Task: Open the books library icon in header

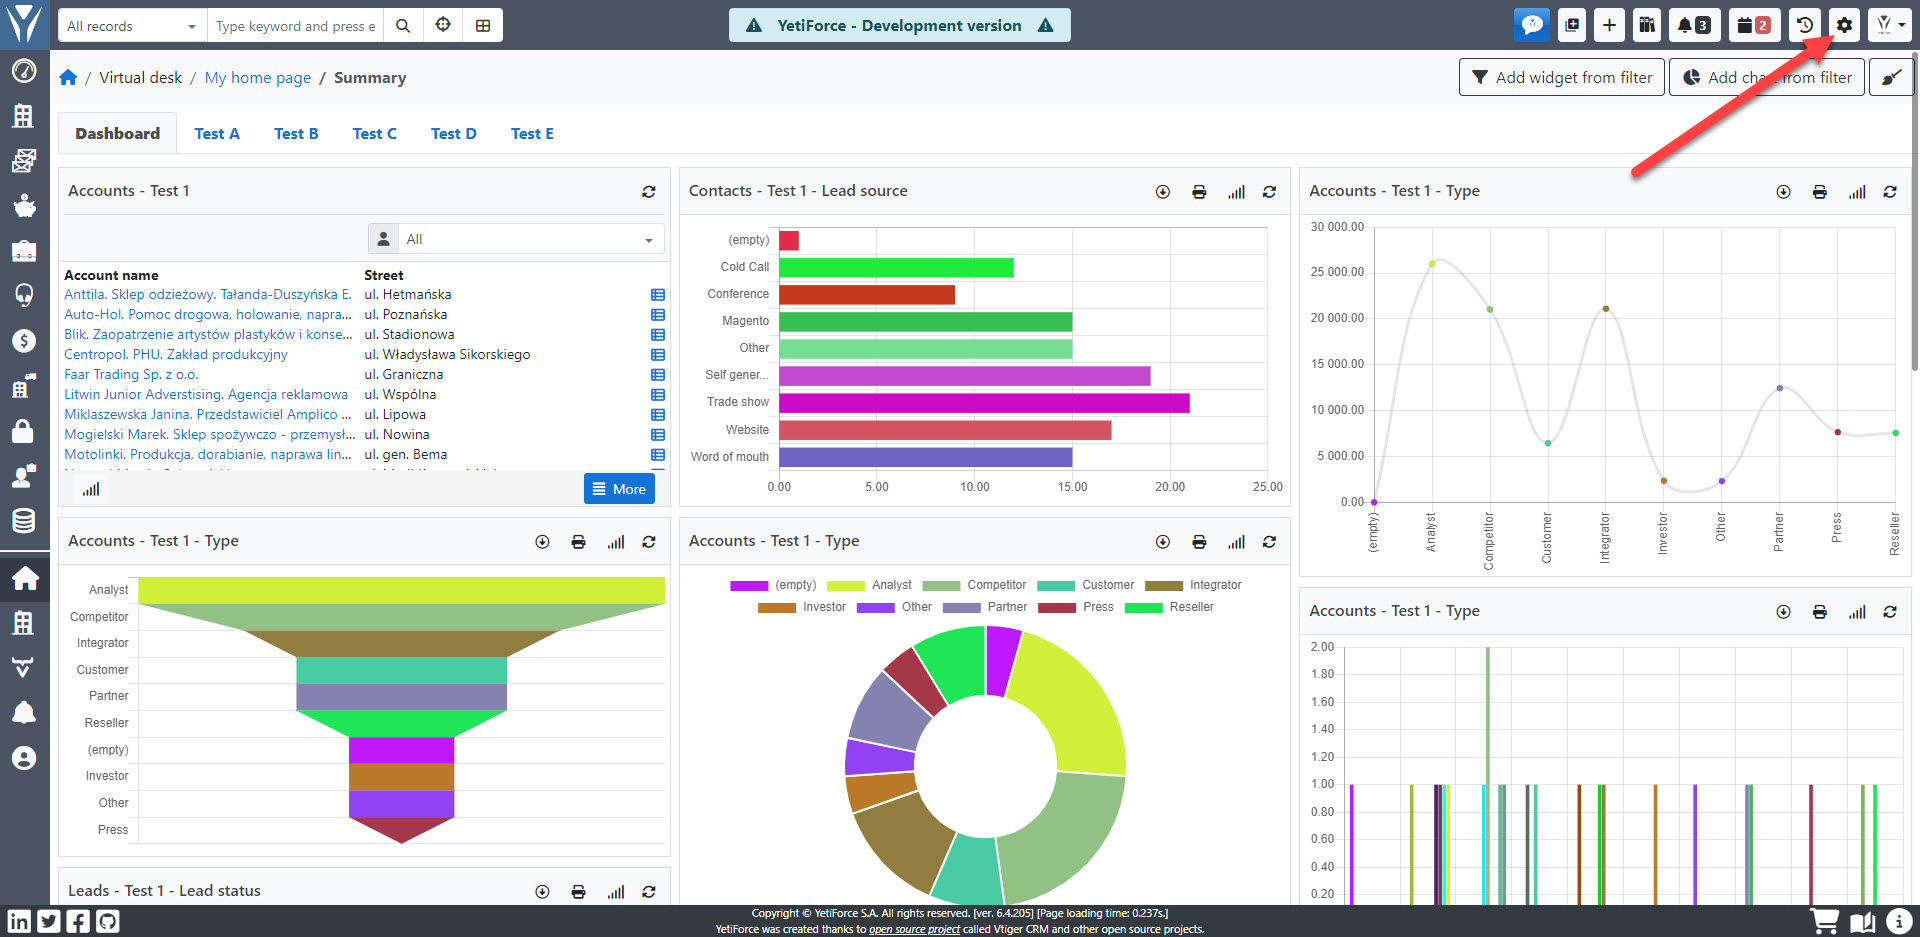Action: click(x=1647, y=25)
